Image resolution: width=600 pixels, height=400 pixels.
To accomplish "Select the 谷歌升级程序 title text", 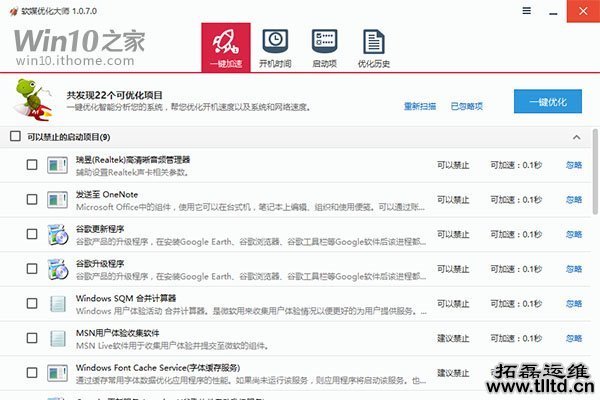I will (x=100, y=264).
